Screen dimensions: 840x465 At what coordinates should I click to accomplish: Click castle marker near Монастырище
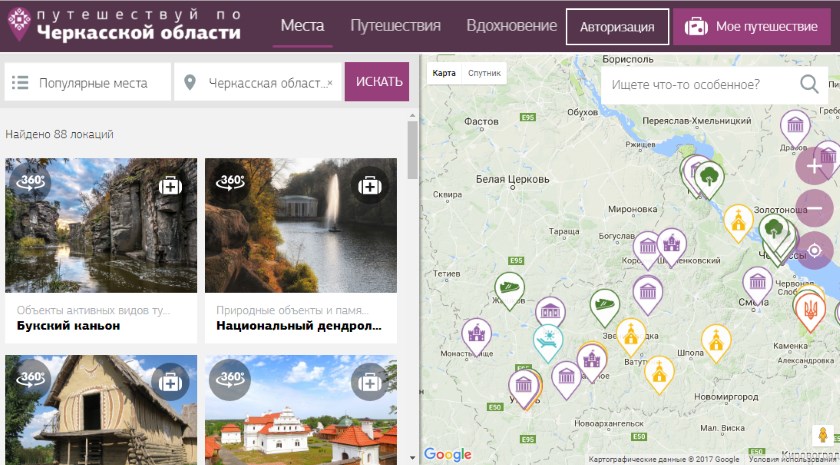[476, 334]
